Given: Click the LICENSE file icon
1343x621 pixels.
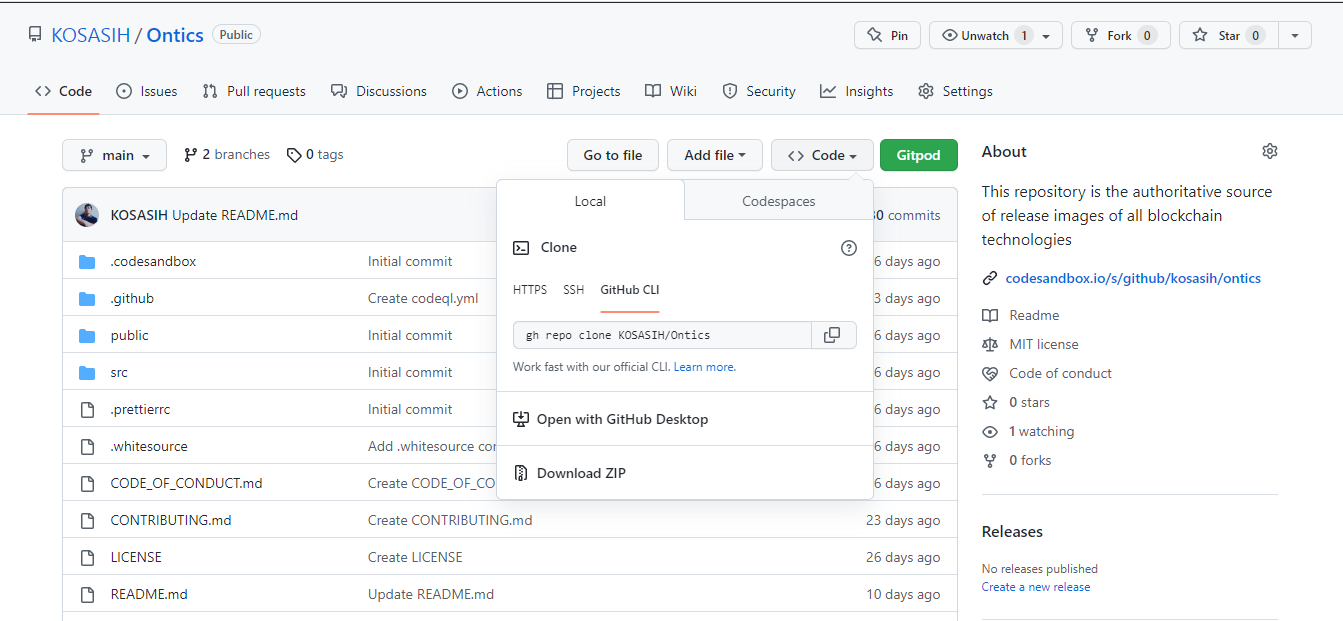Looking at the screenshot, I should click(87, 558).
